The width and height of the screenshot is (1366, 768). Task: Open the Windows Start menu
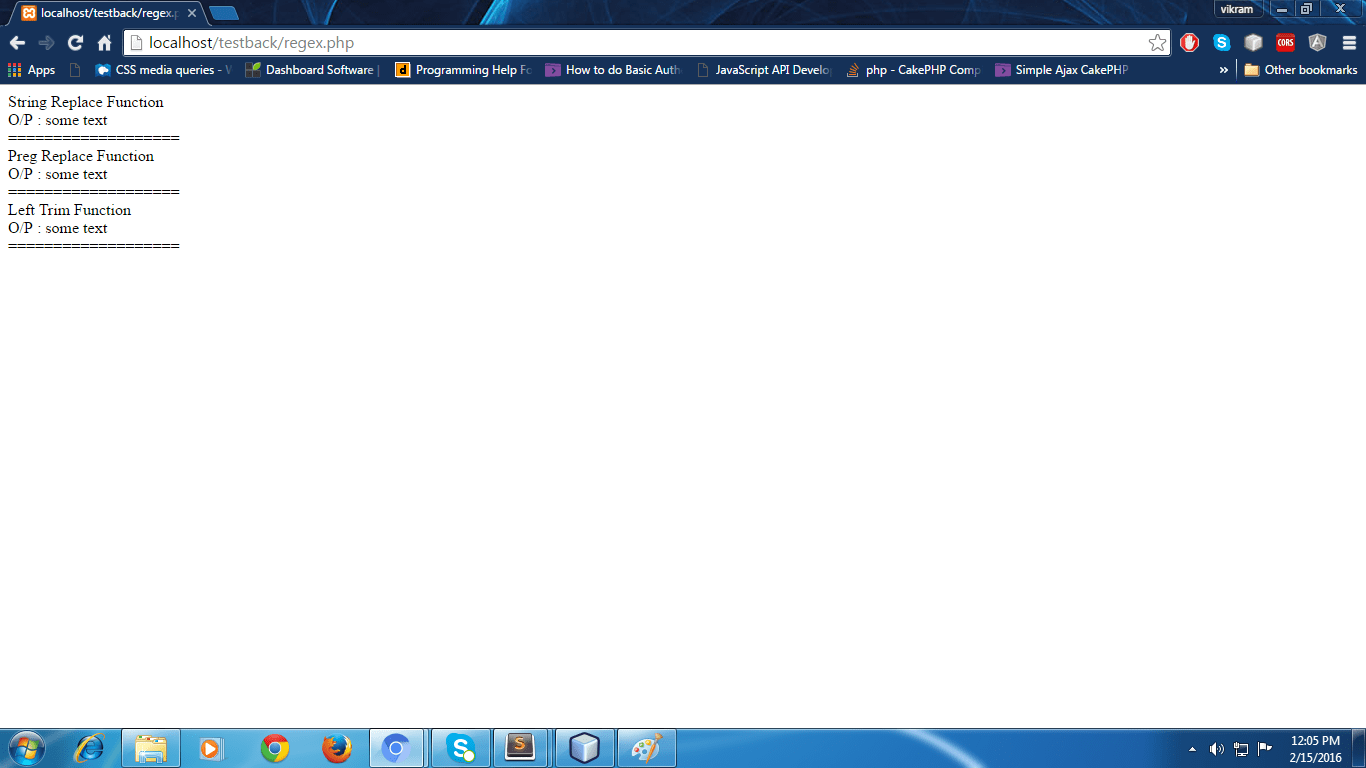coord(26,748)
